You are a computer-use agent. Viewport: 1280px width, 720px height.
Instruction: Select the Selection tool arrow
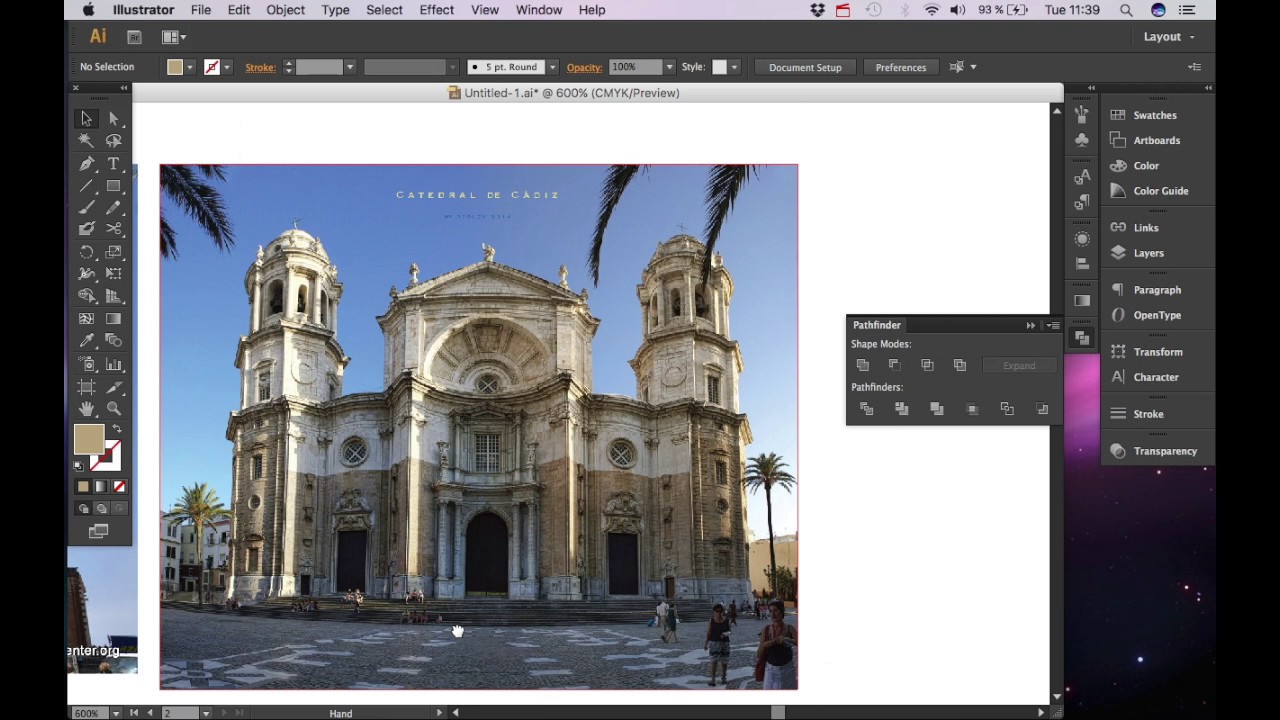point(87,119)
